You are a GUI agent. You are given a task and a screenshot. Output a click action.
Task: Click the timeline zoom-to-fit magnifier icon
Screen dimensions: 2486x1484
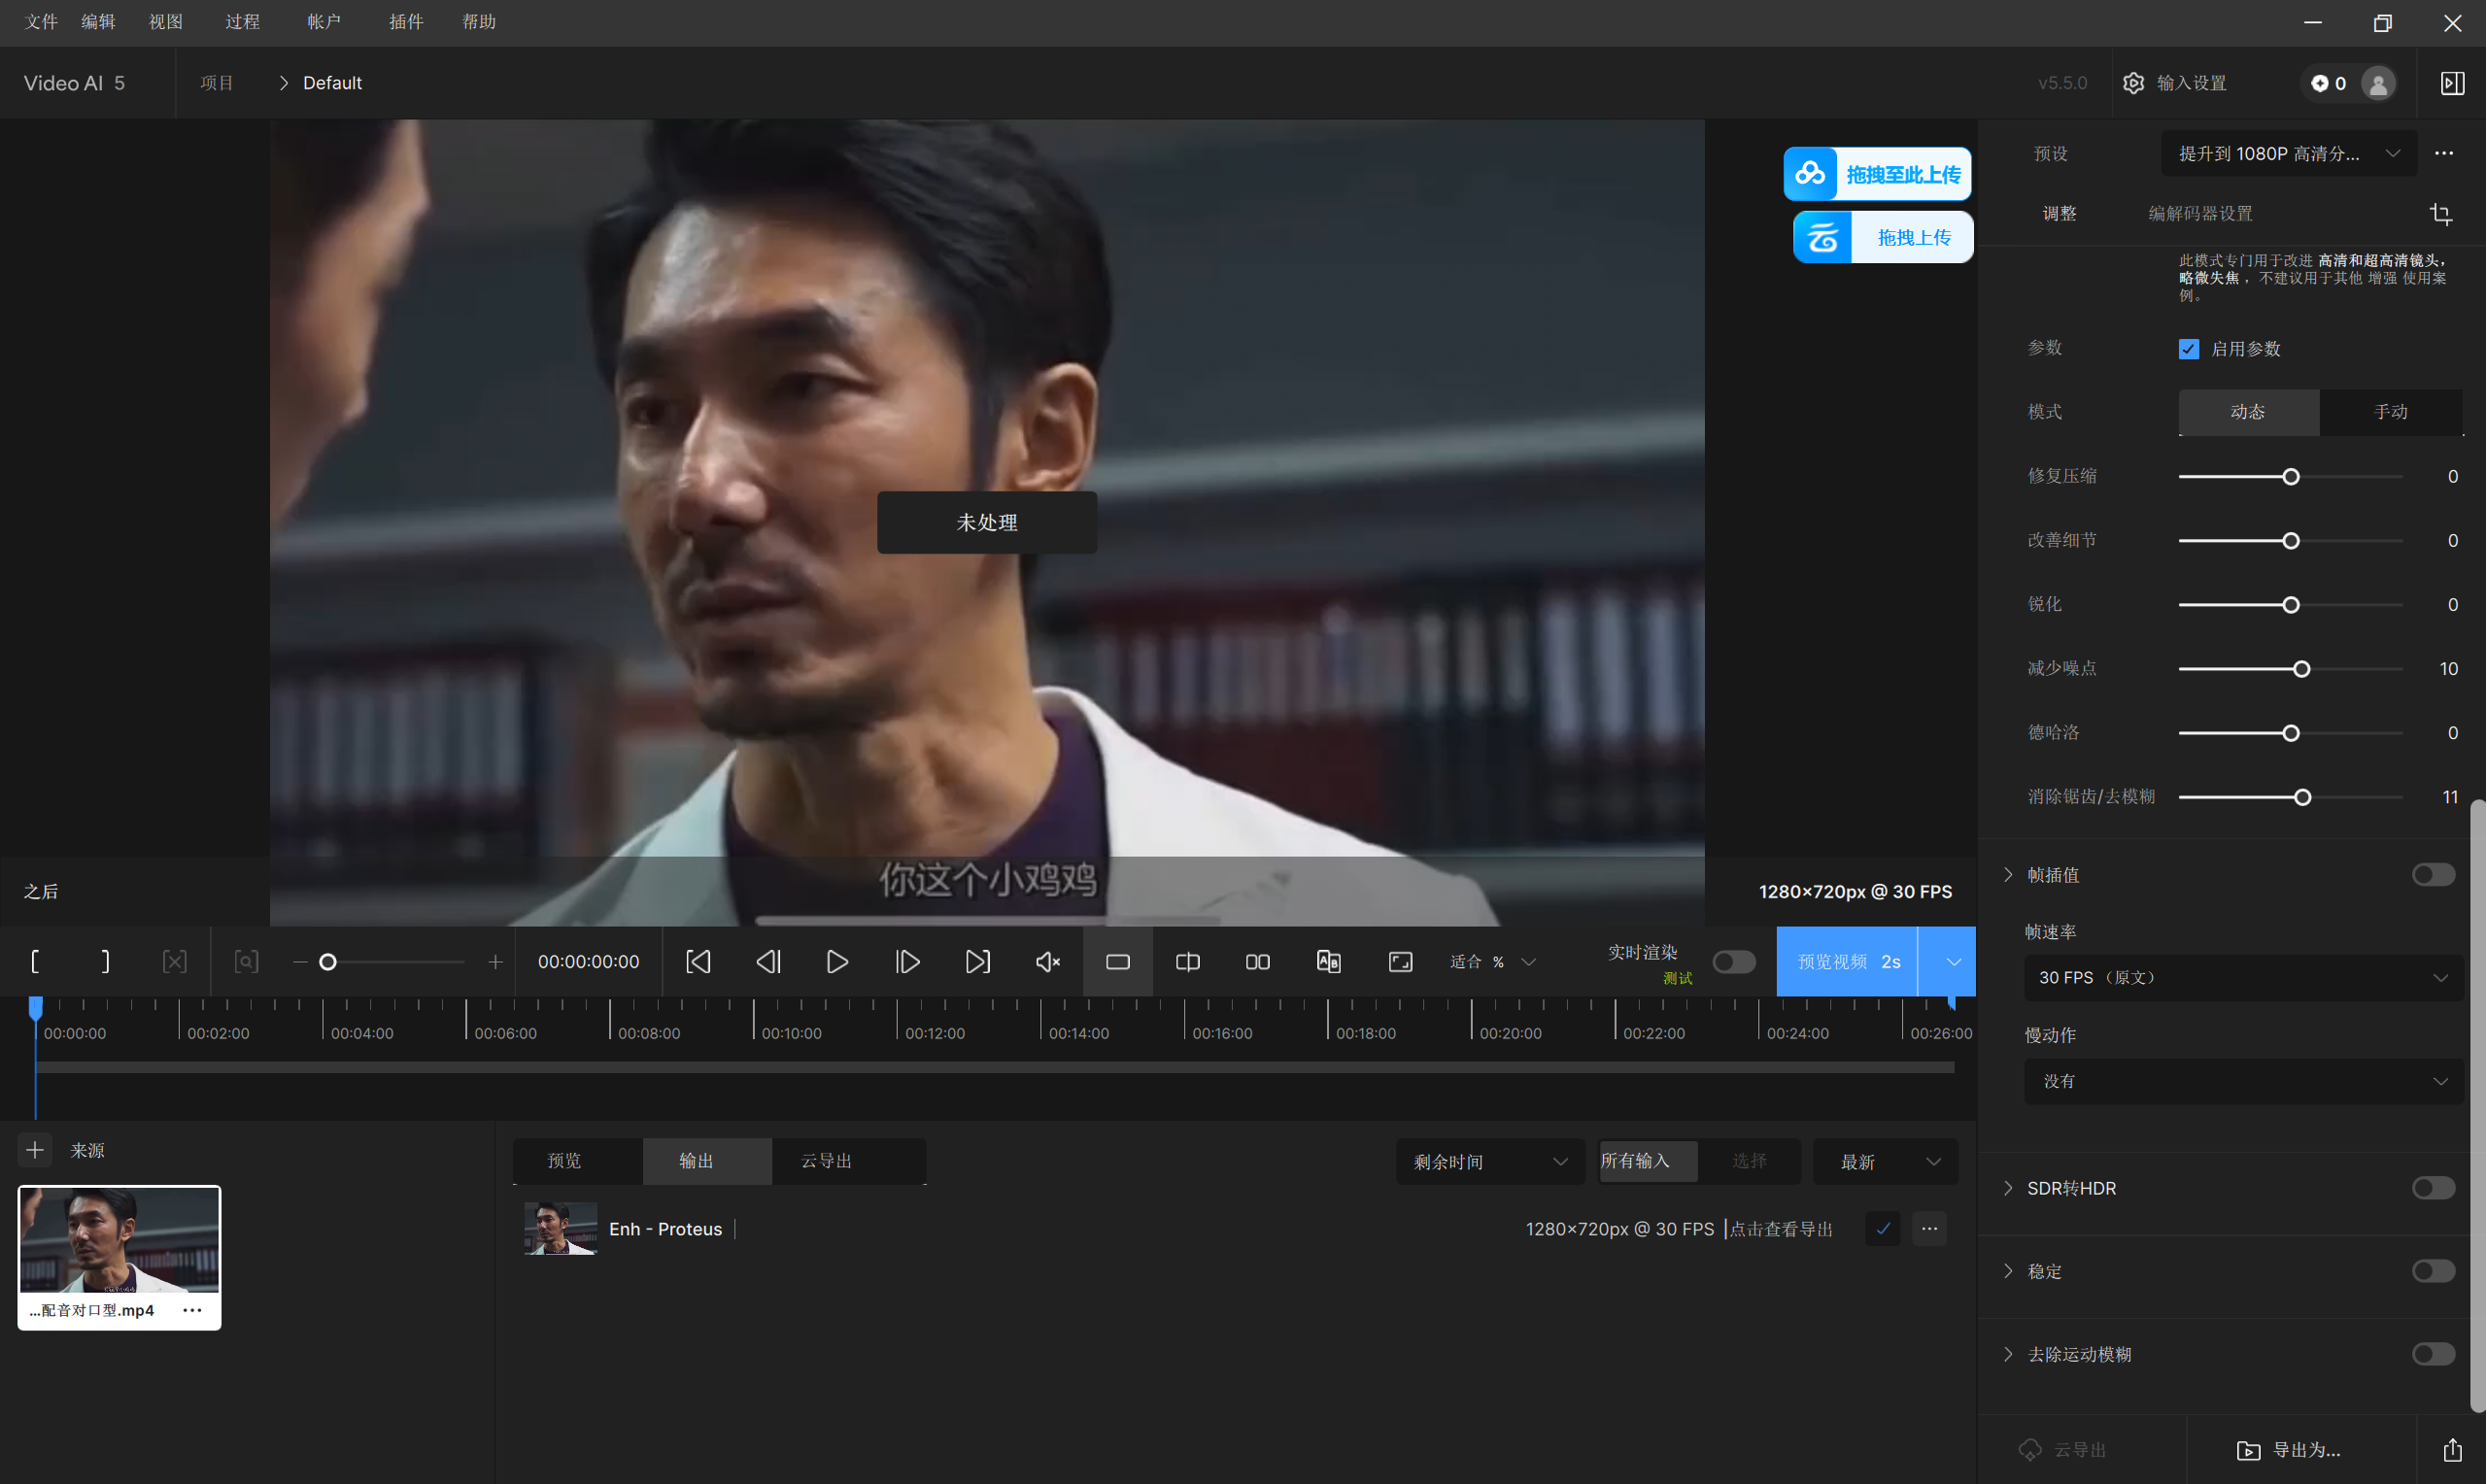click(246, 961)
